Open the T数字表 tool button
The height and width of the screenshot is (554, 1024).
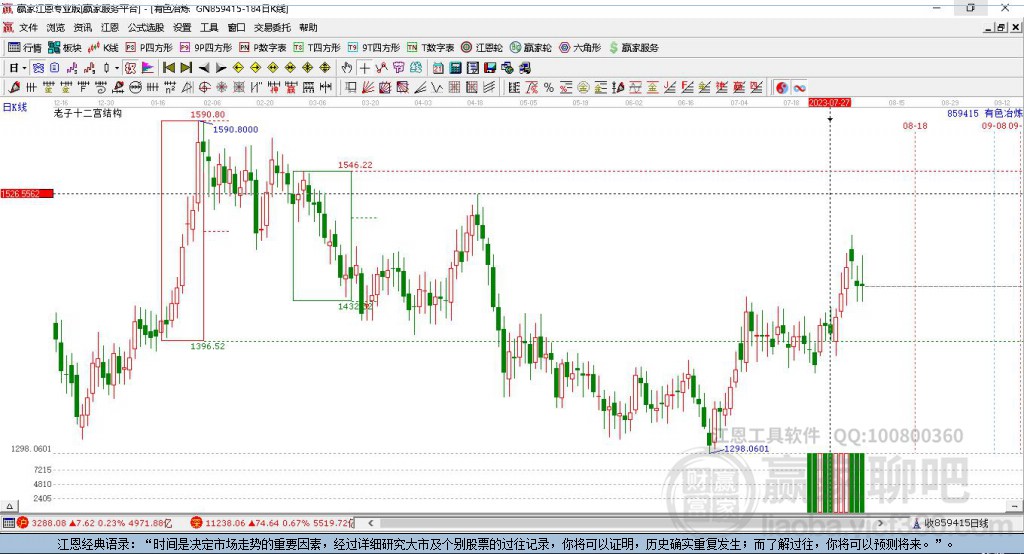coord(430,48)
